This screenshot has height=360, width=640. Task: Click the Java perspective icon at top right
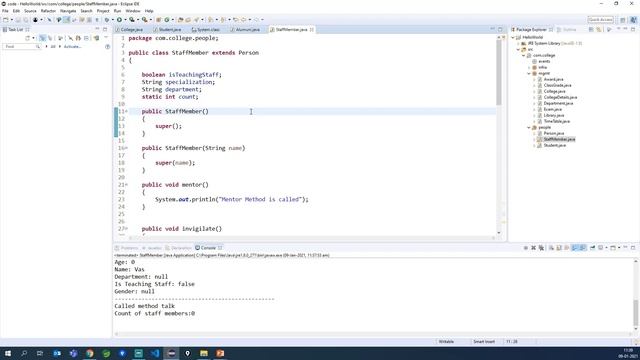633,20
